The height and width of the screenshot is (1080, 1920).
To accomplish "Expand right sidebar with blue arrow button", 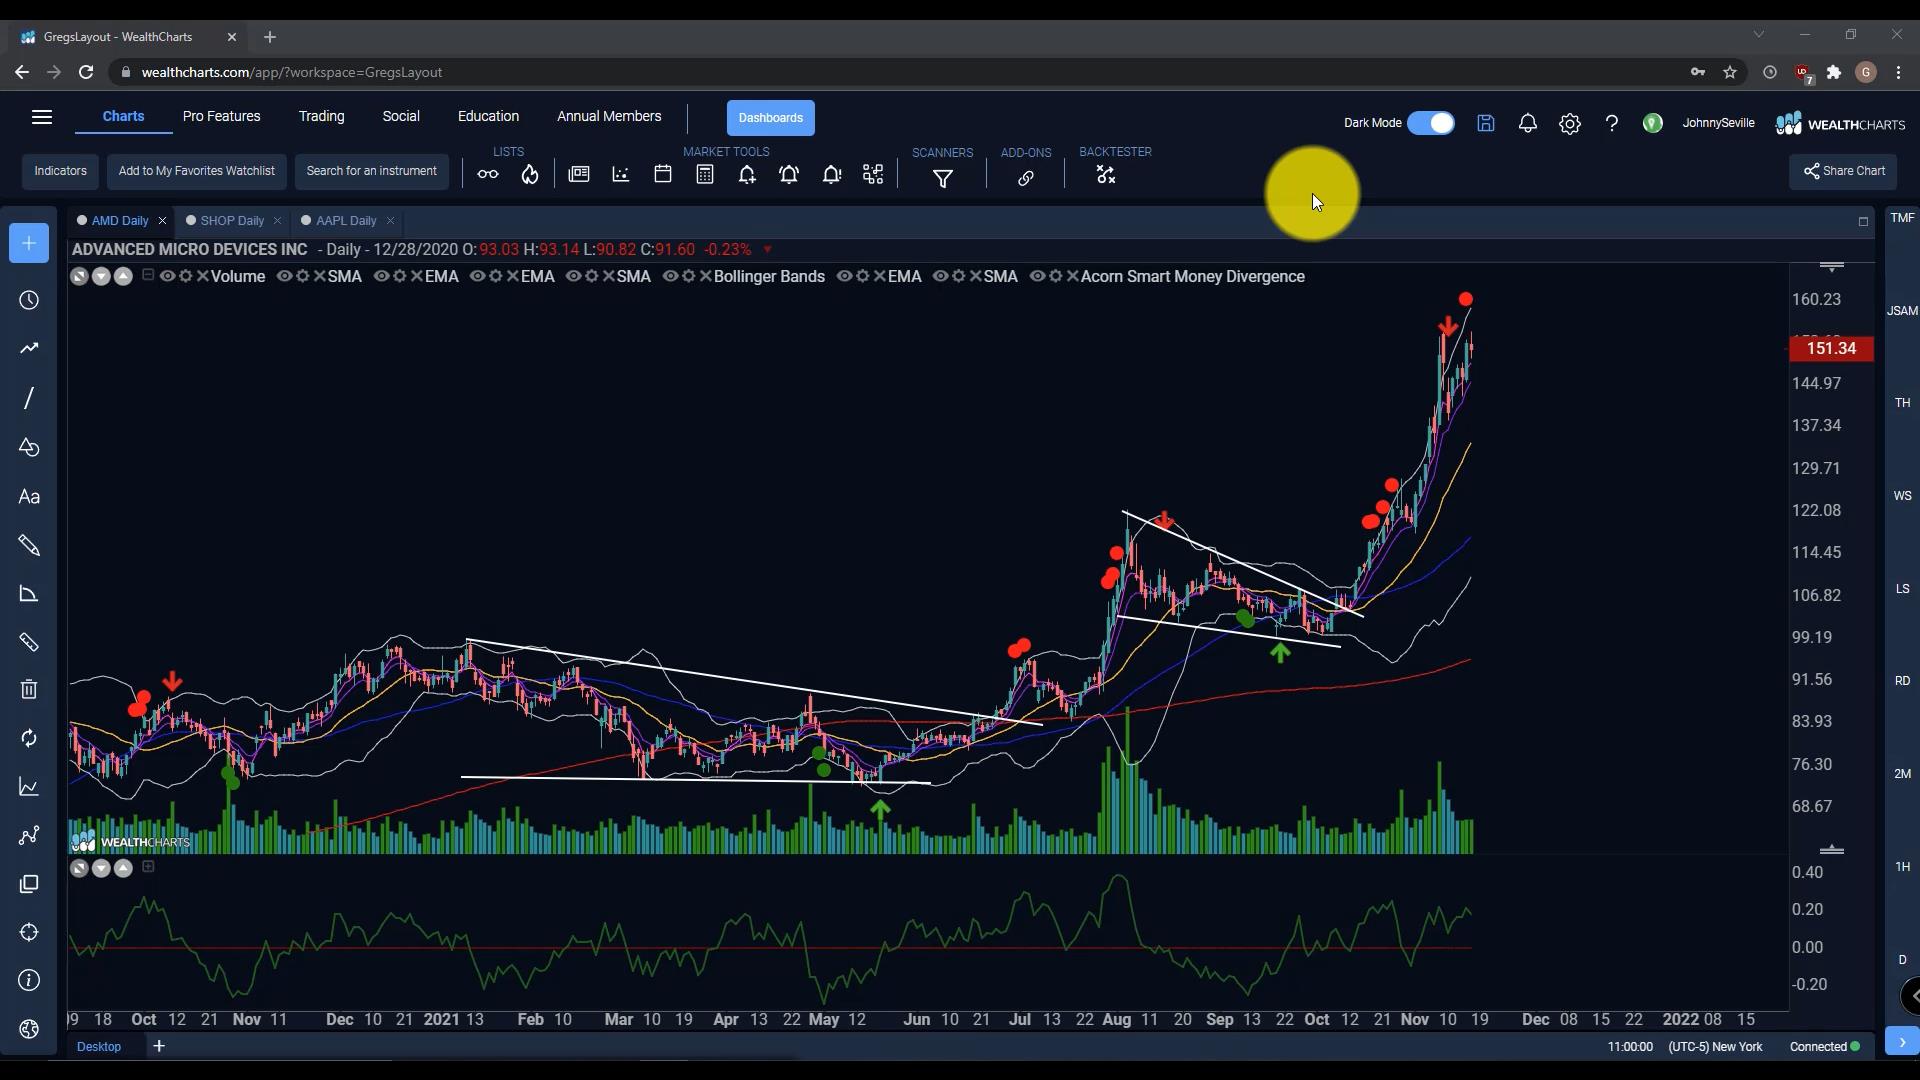I will click(1902, 1041).
